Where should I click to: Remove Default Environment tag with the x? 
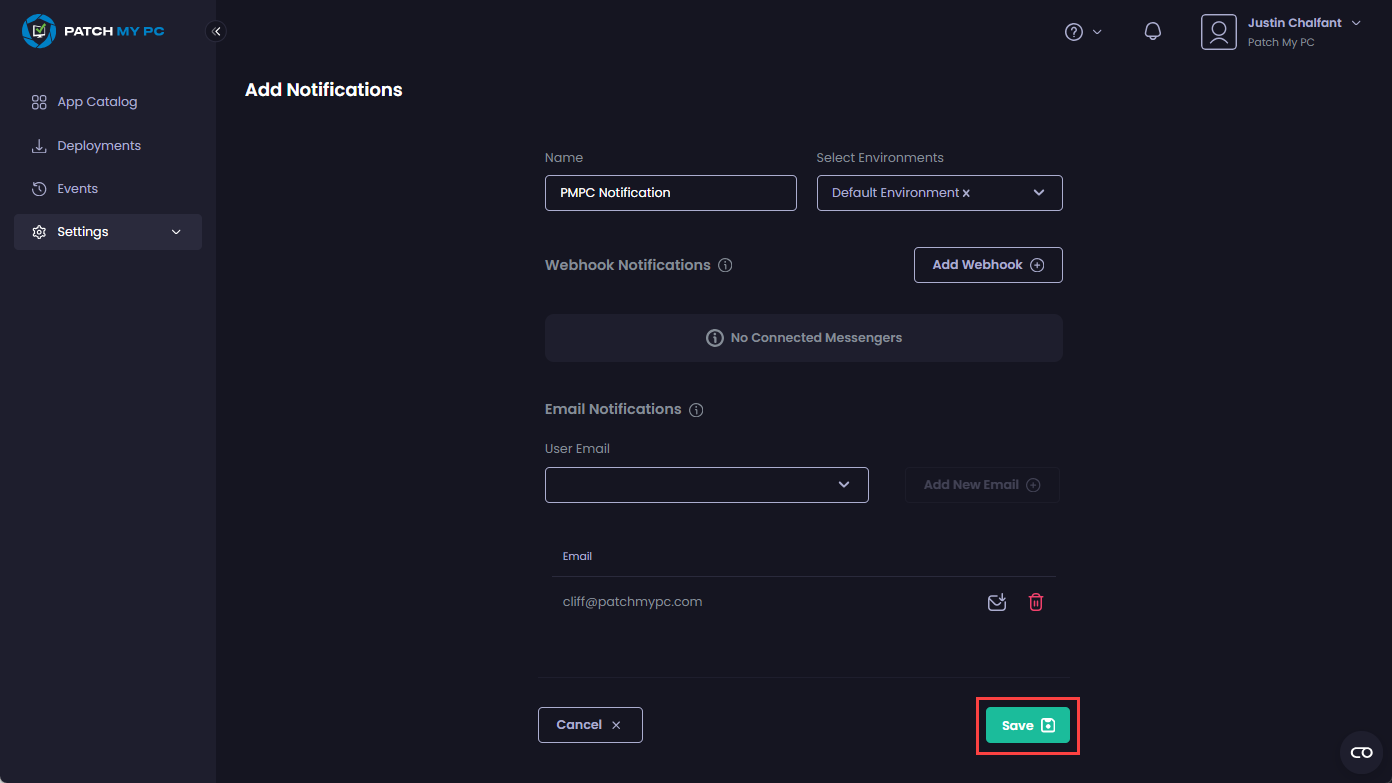click(966, 193)
